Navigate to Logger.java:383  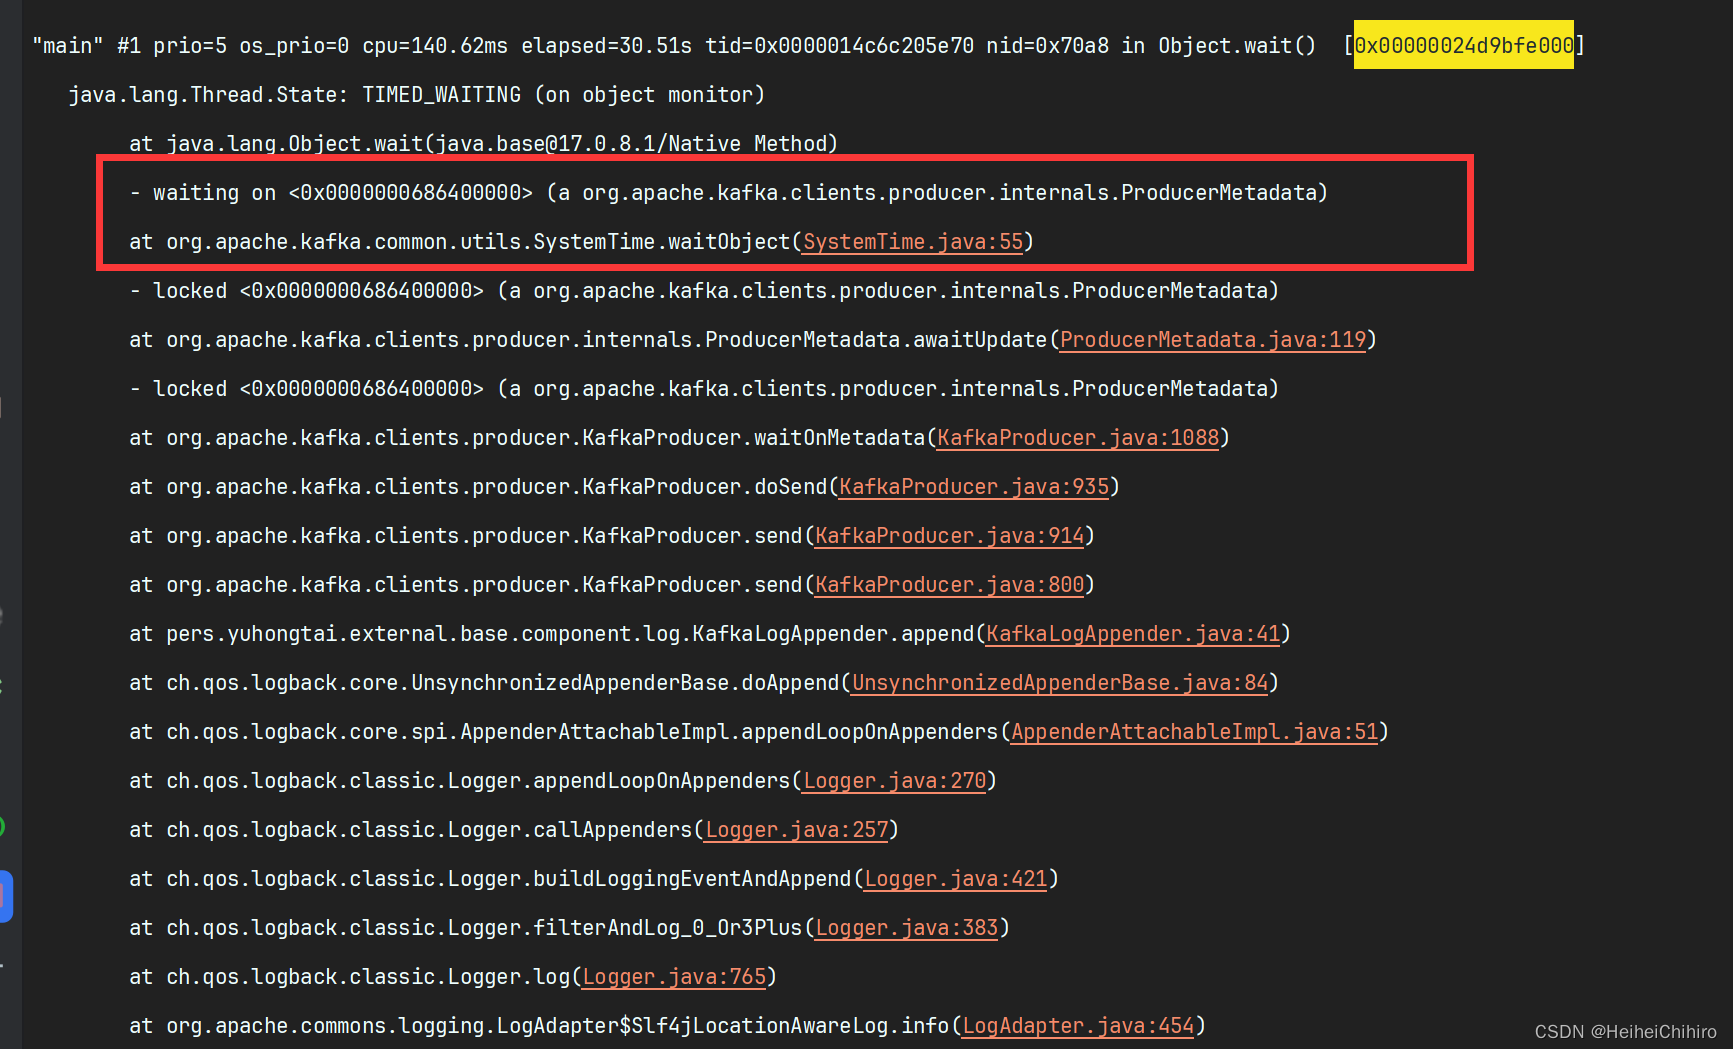907,928
